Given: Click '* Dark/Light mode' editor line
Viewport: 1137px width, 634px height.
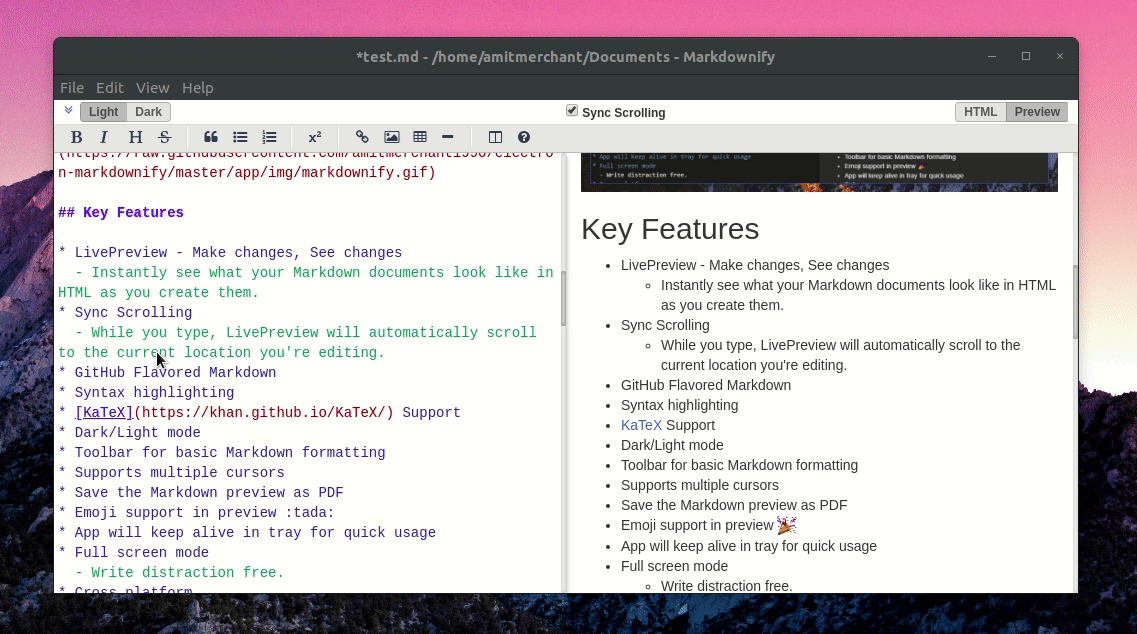Looking at the screenshot, I should click(129, 432).
